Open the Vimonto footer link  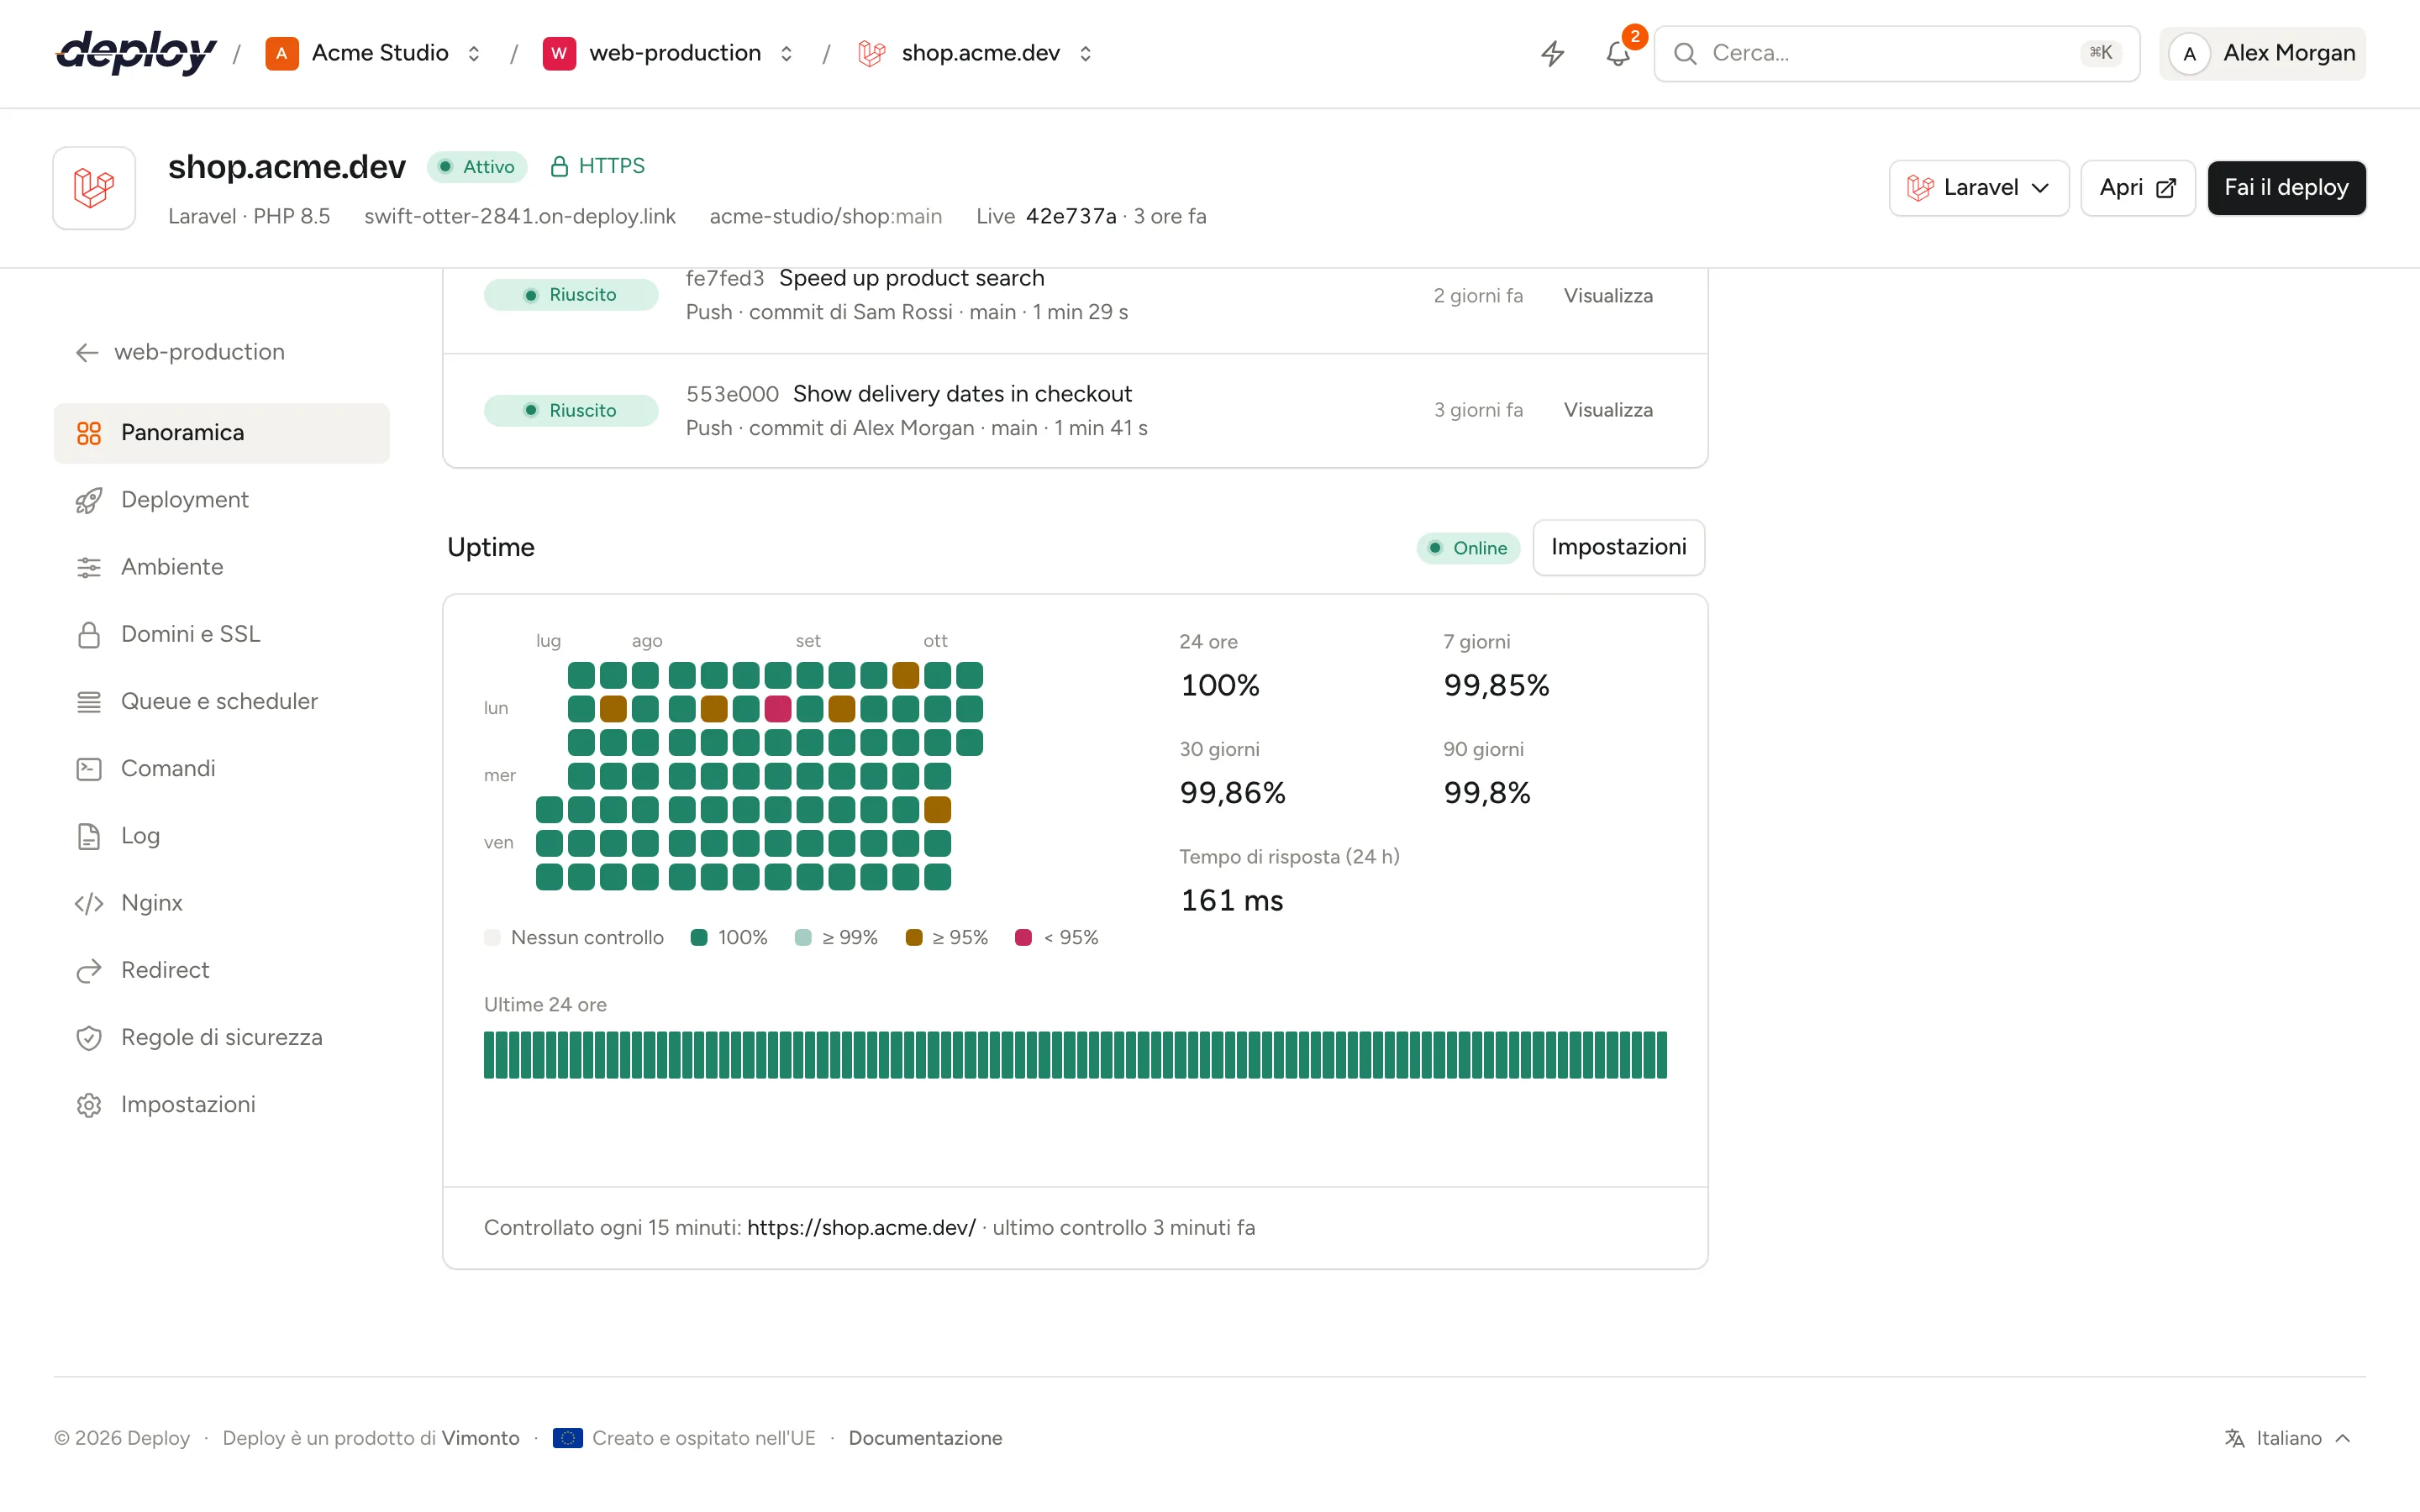coord(480,1438)
